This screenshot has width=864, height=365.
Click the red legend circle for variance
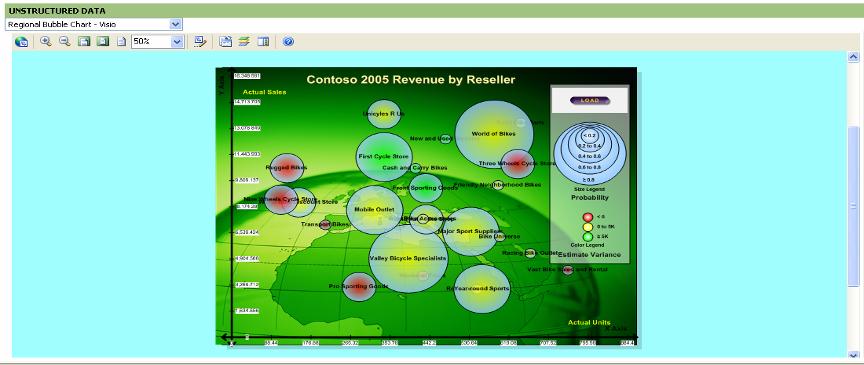tap(588, 217)
